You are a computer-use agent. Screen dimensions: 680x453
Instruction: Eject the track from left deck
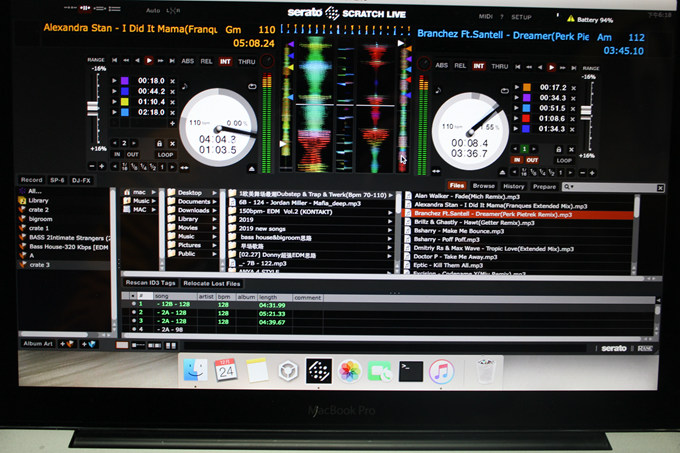(252, 169)
